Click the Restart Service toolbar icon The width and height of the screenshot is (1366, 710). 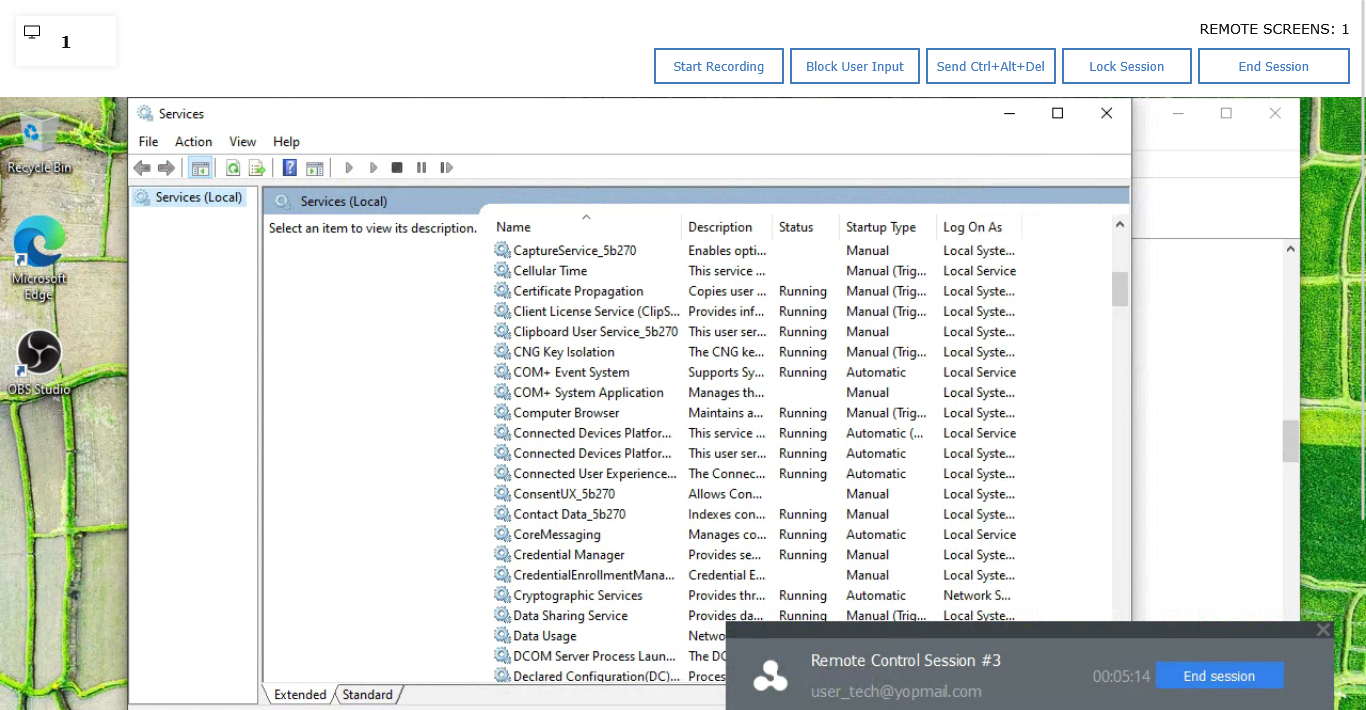click(x=446, y=168)
